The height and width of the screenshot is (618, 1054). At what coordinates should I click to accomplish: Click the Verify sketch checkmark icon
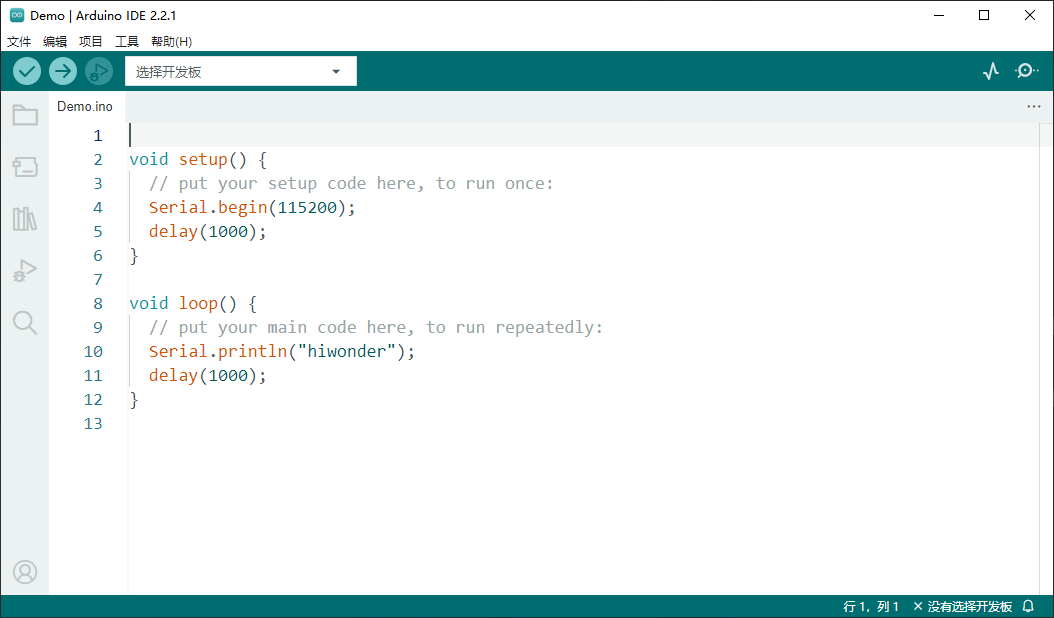point(27,71)
